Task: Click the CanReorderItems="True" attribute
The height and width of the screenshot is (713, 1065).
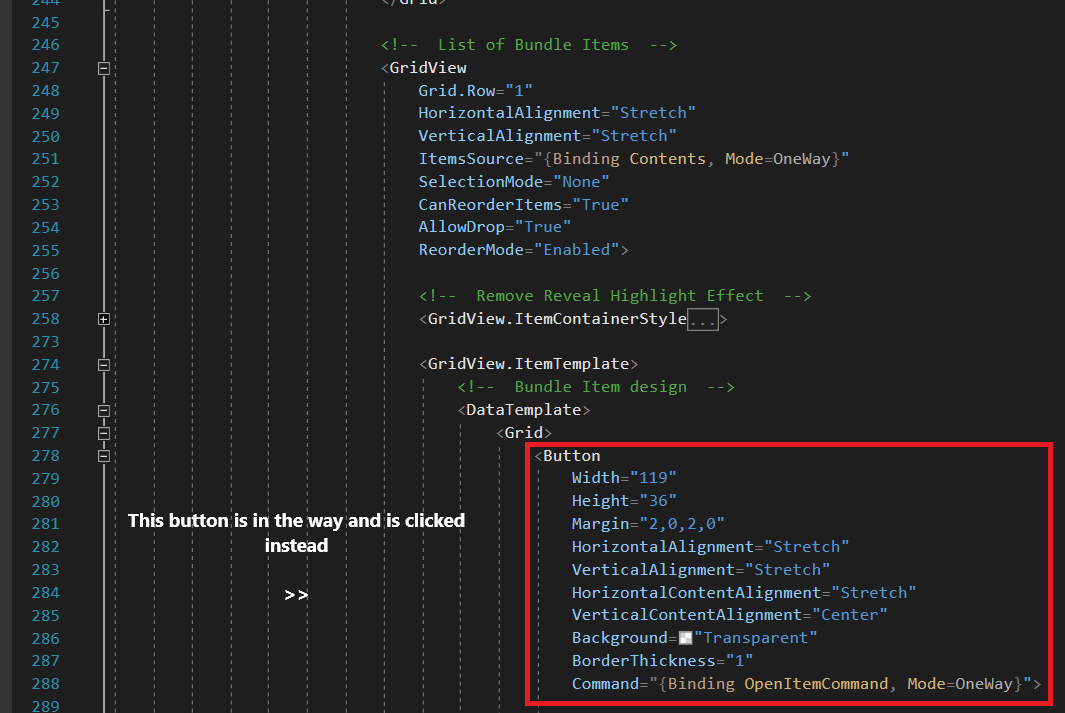Action: [524, 204]
